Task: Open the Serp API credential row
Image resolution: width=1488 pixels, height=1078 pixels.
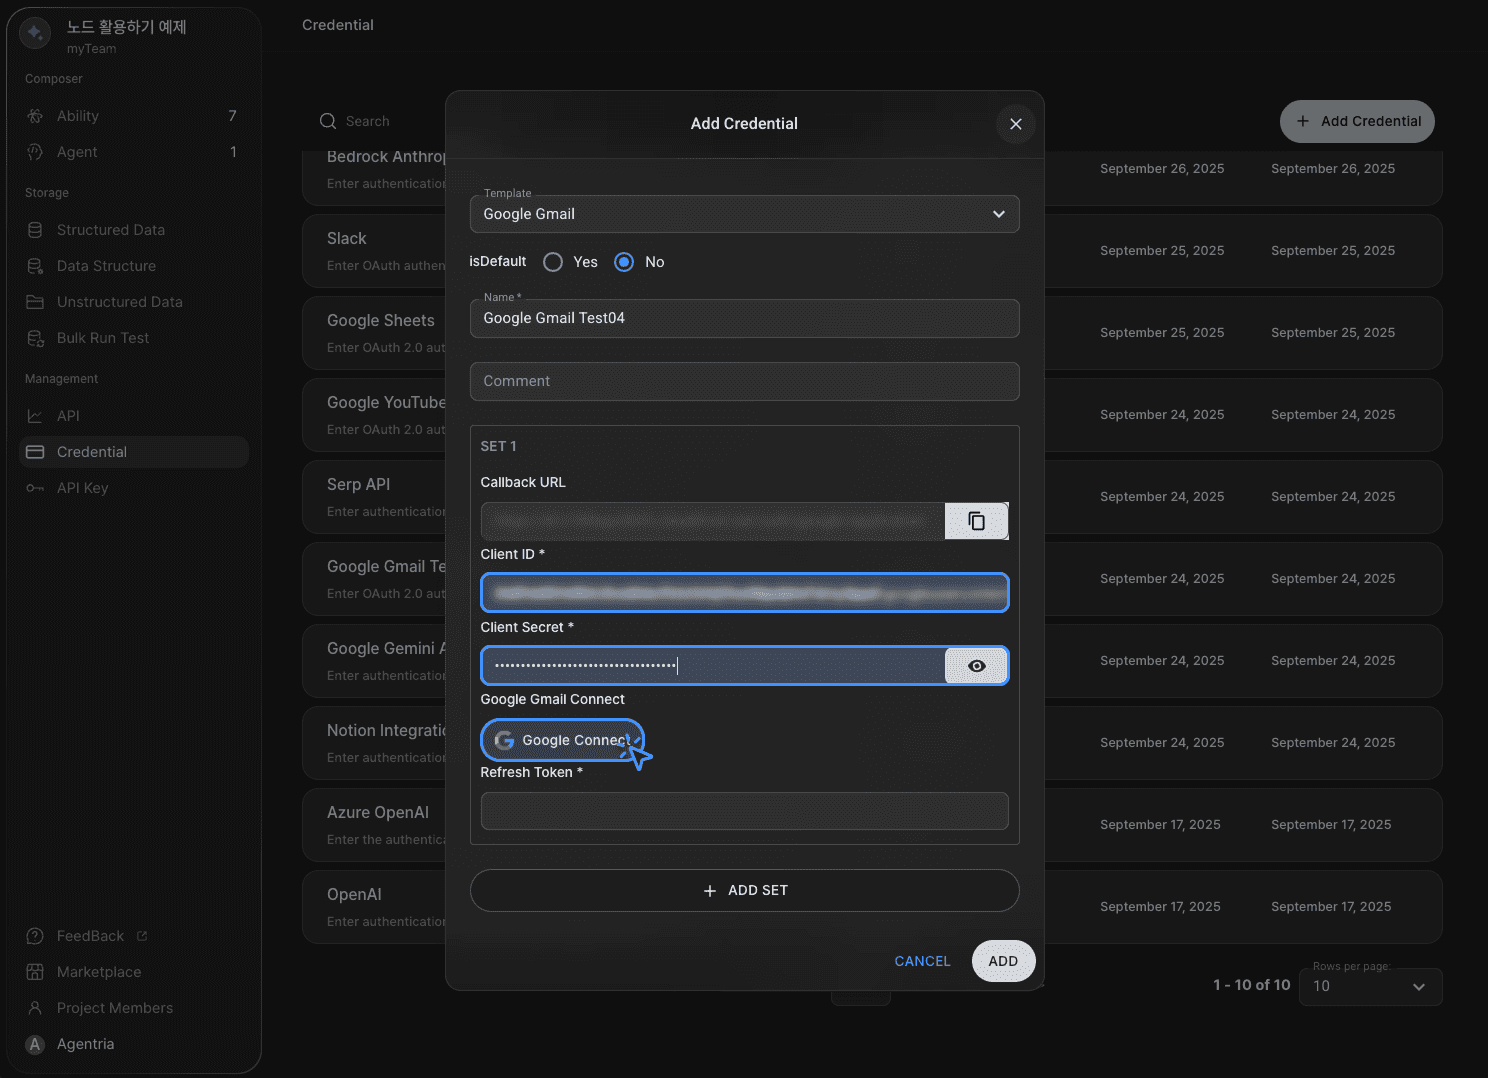Action: pyautogui.click(x=872, y=497)
